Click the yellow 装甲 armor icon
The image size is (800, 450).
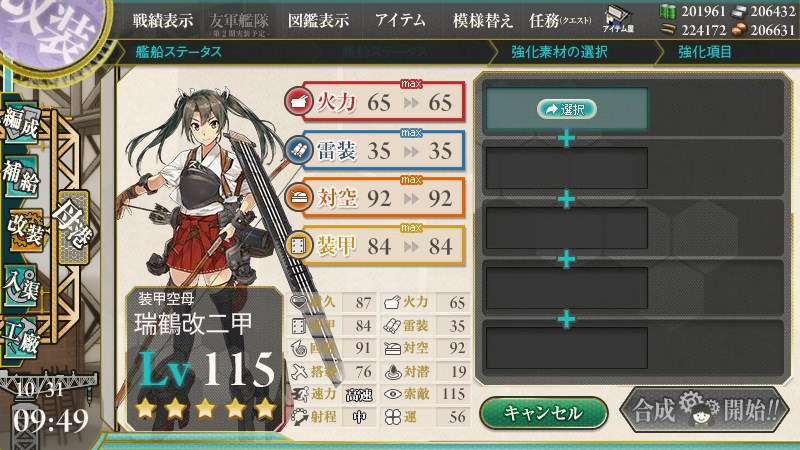(298, 245)
